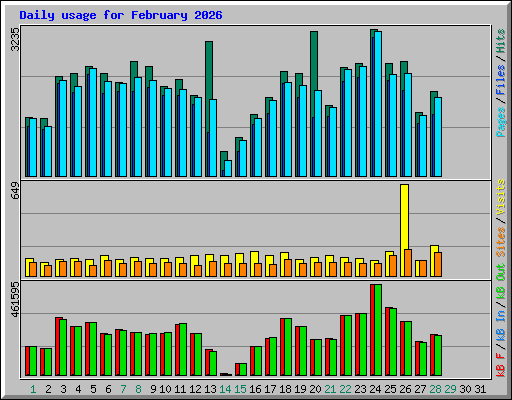Click the cyan pages bar for day 14

click(x=228, y=168)
